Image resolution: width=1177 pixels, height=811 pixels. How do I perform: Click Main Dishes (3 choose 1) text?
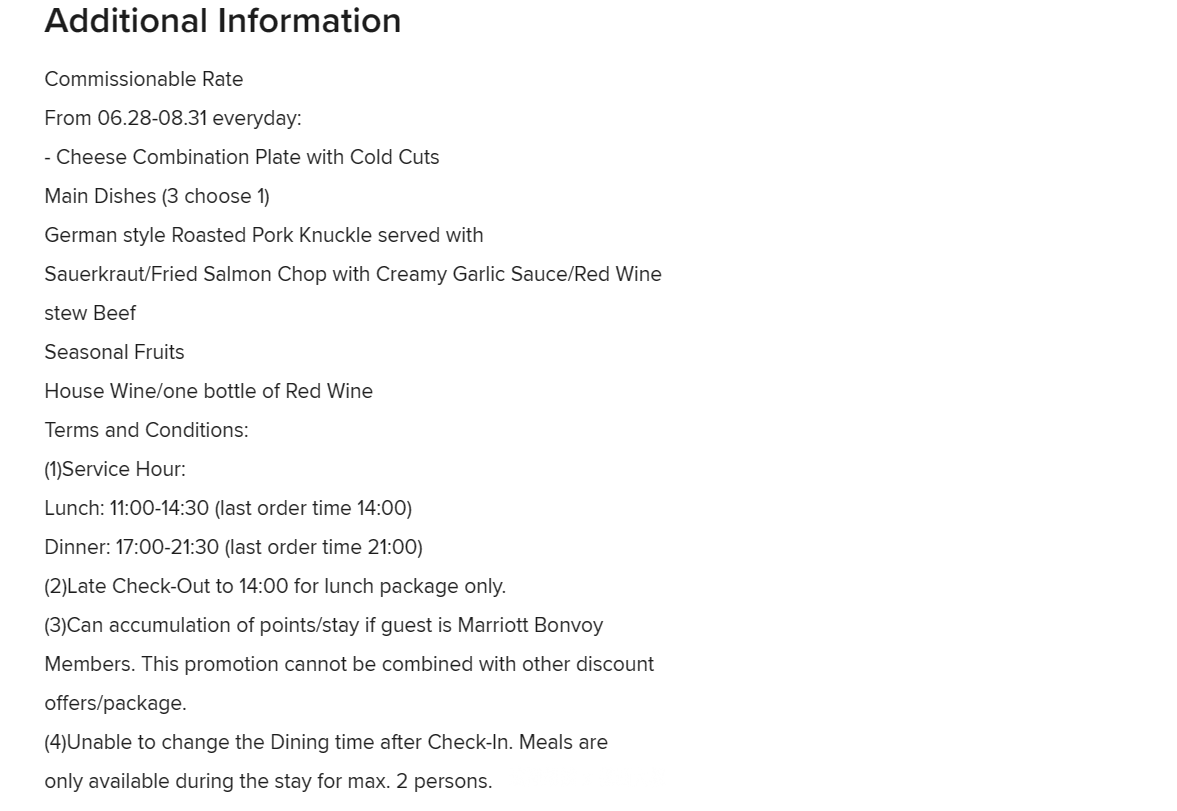pos(157,196)
